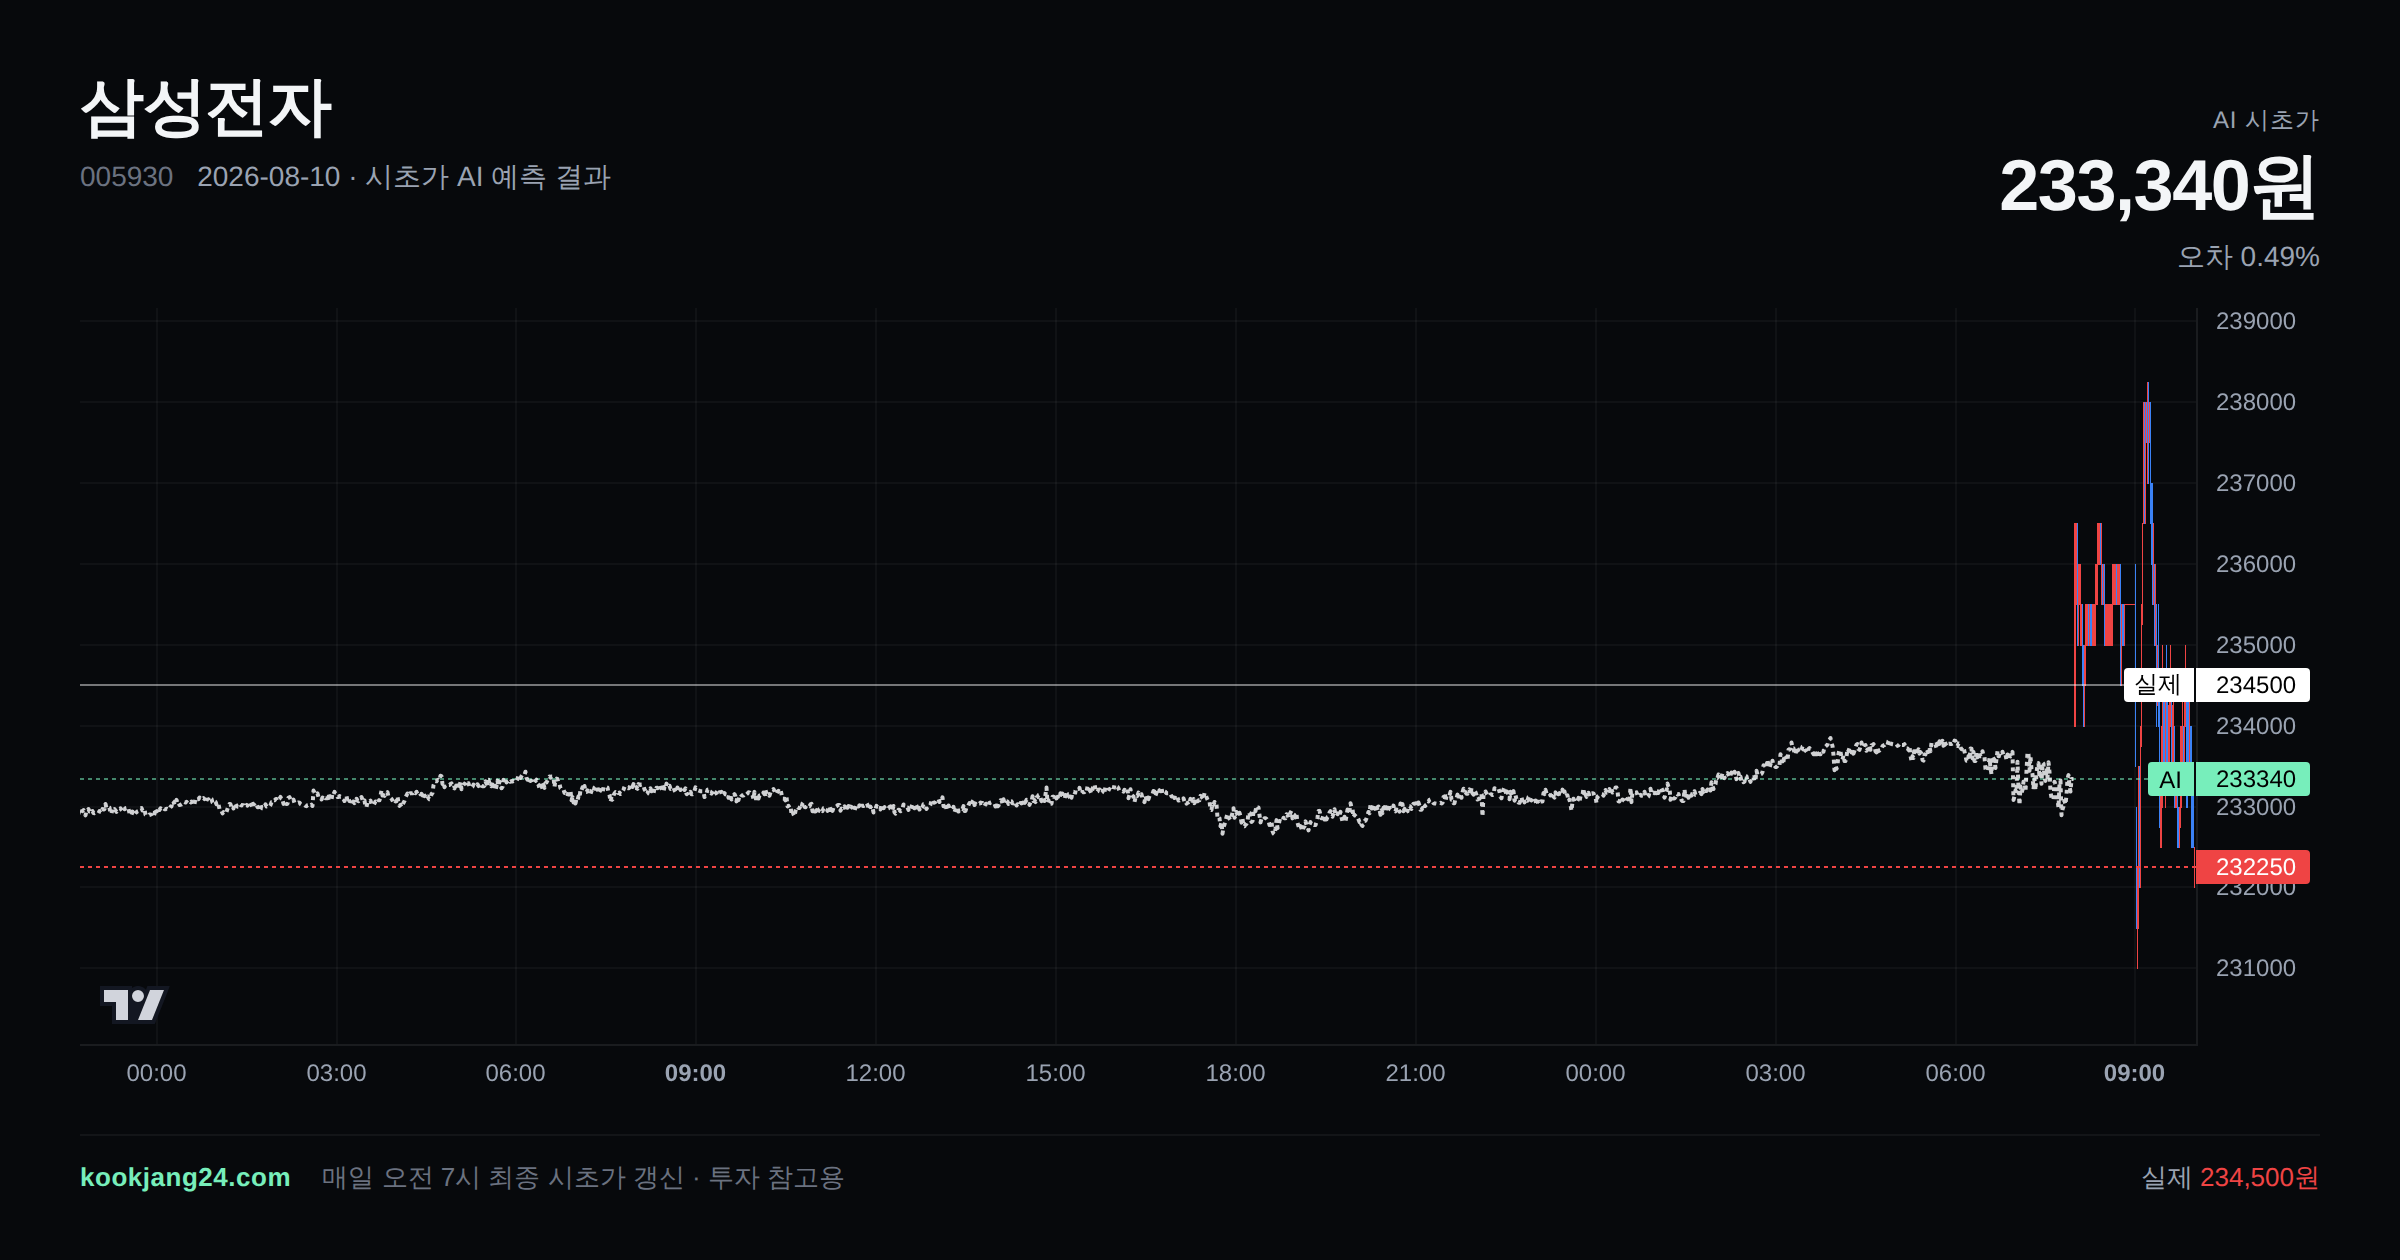Click the 18:00 time axis label
The image size is (2400, 1260).
click(x=1235, y=1073)
